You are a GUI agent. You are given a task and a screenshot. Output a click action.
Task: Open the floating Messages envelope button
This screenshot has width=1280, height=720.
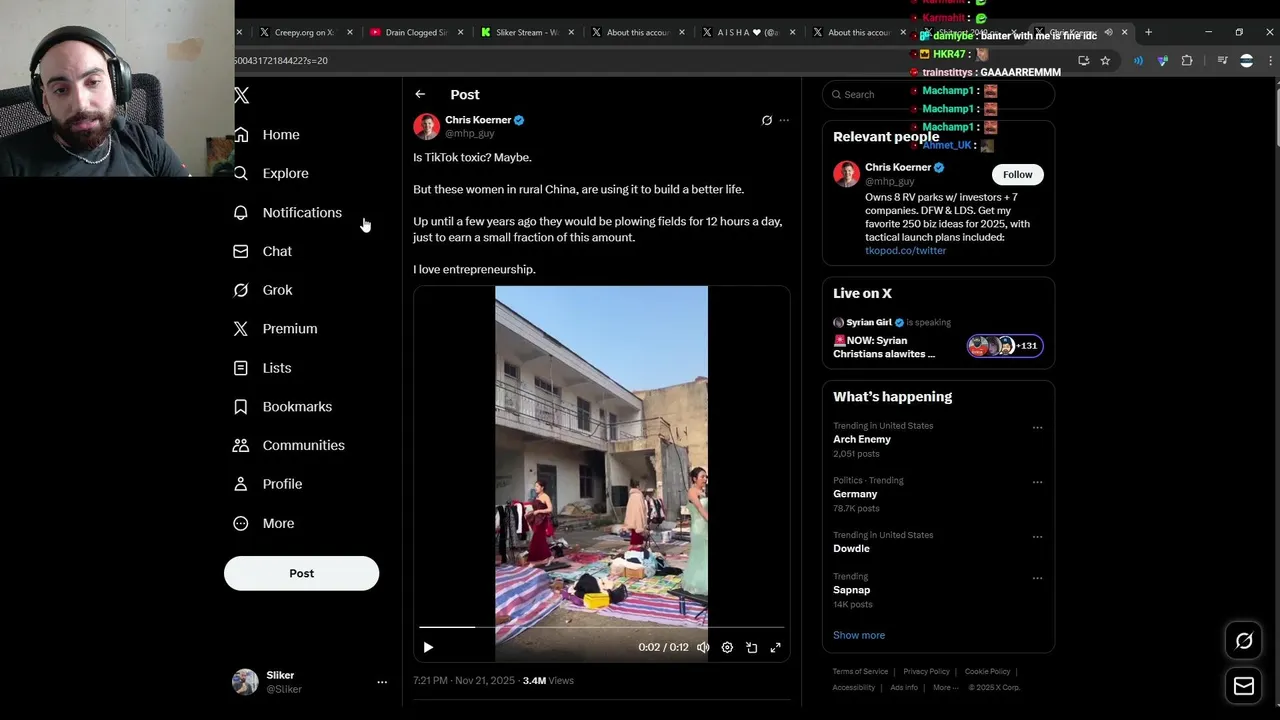1244,686
